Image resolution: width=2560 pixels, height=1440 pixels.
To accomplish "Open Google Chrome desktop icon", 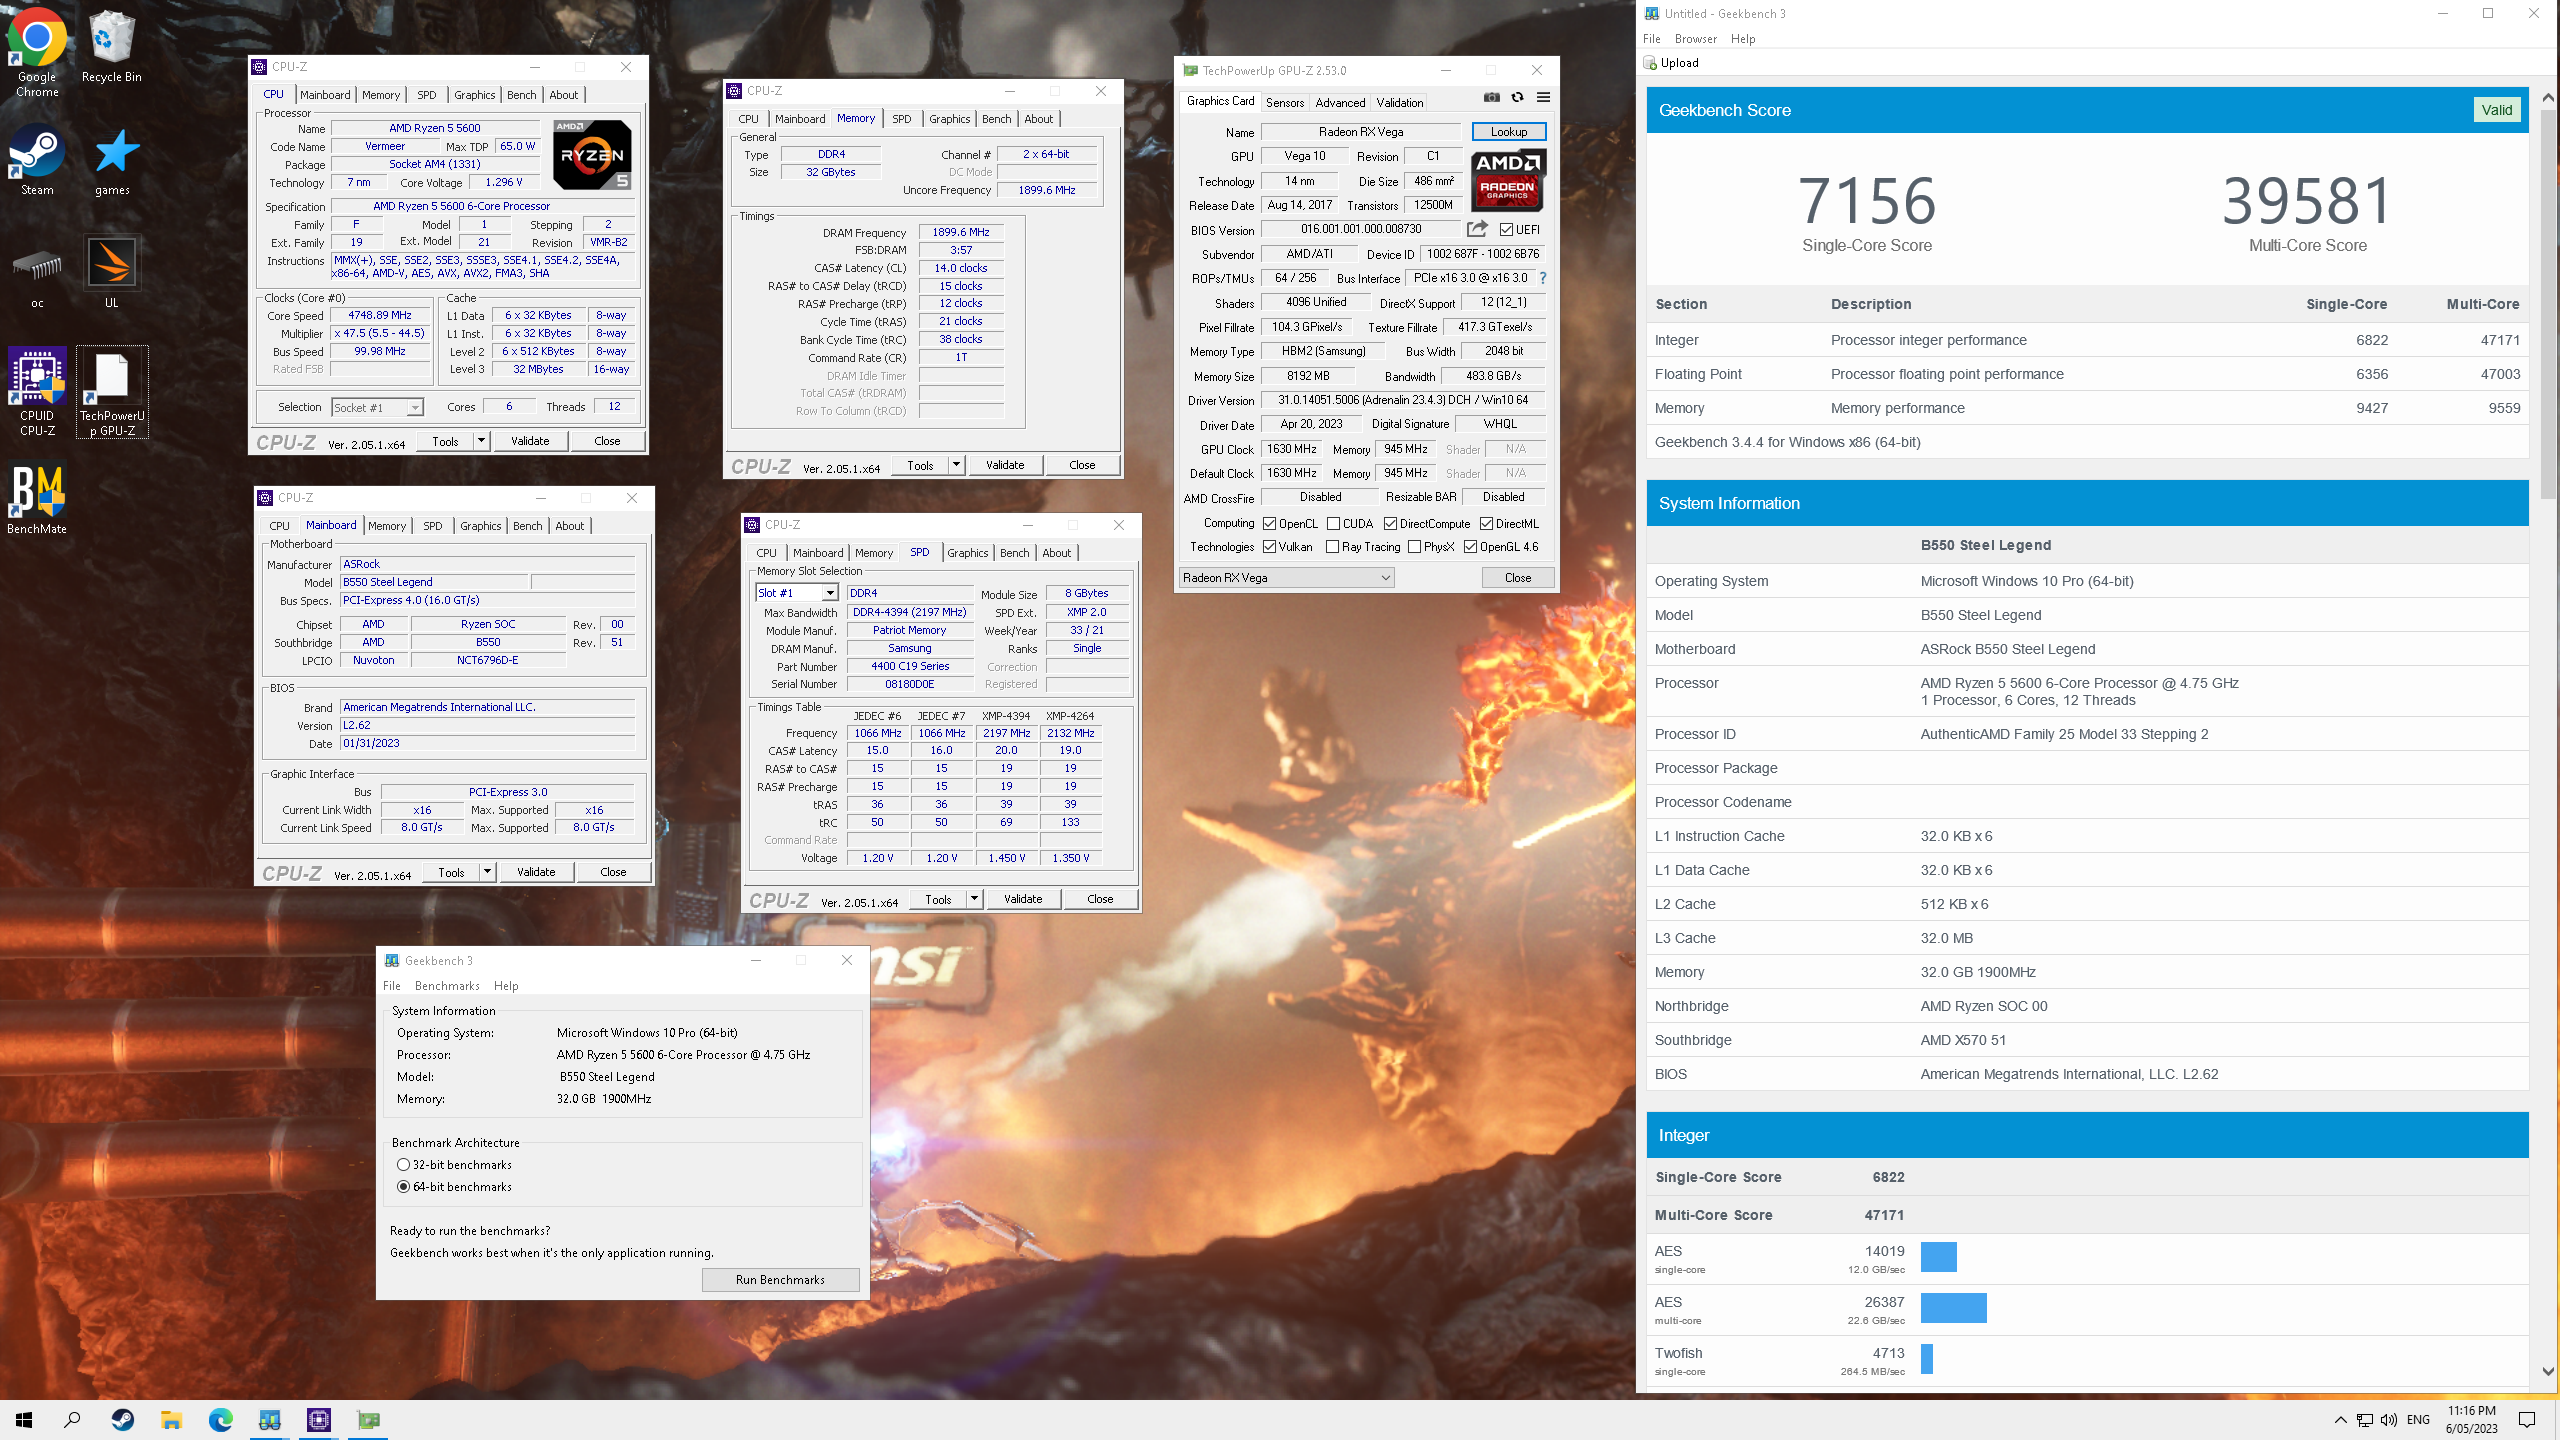I will [37, 54].
